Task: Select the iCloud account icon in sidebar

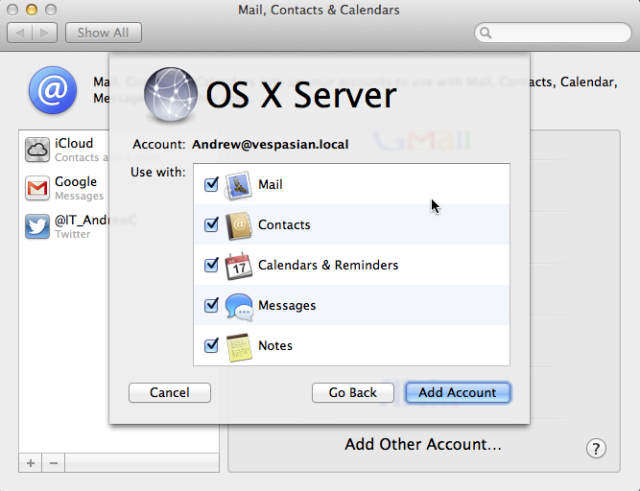Action: click(x=37, y=150)
